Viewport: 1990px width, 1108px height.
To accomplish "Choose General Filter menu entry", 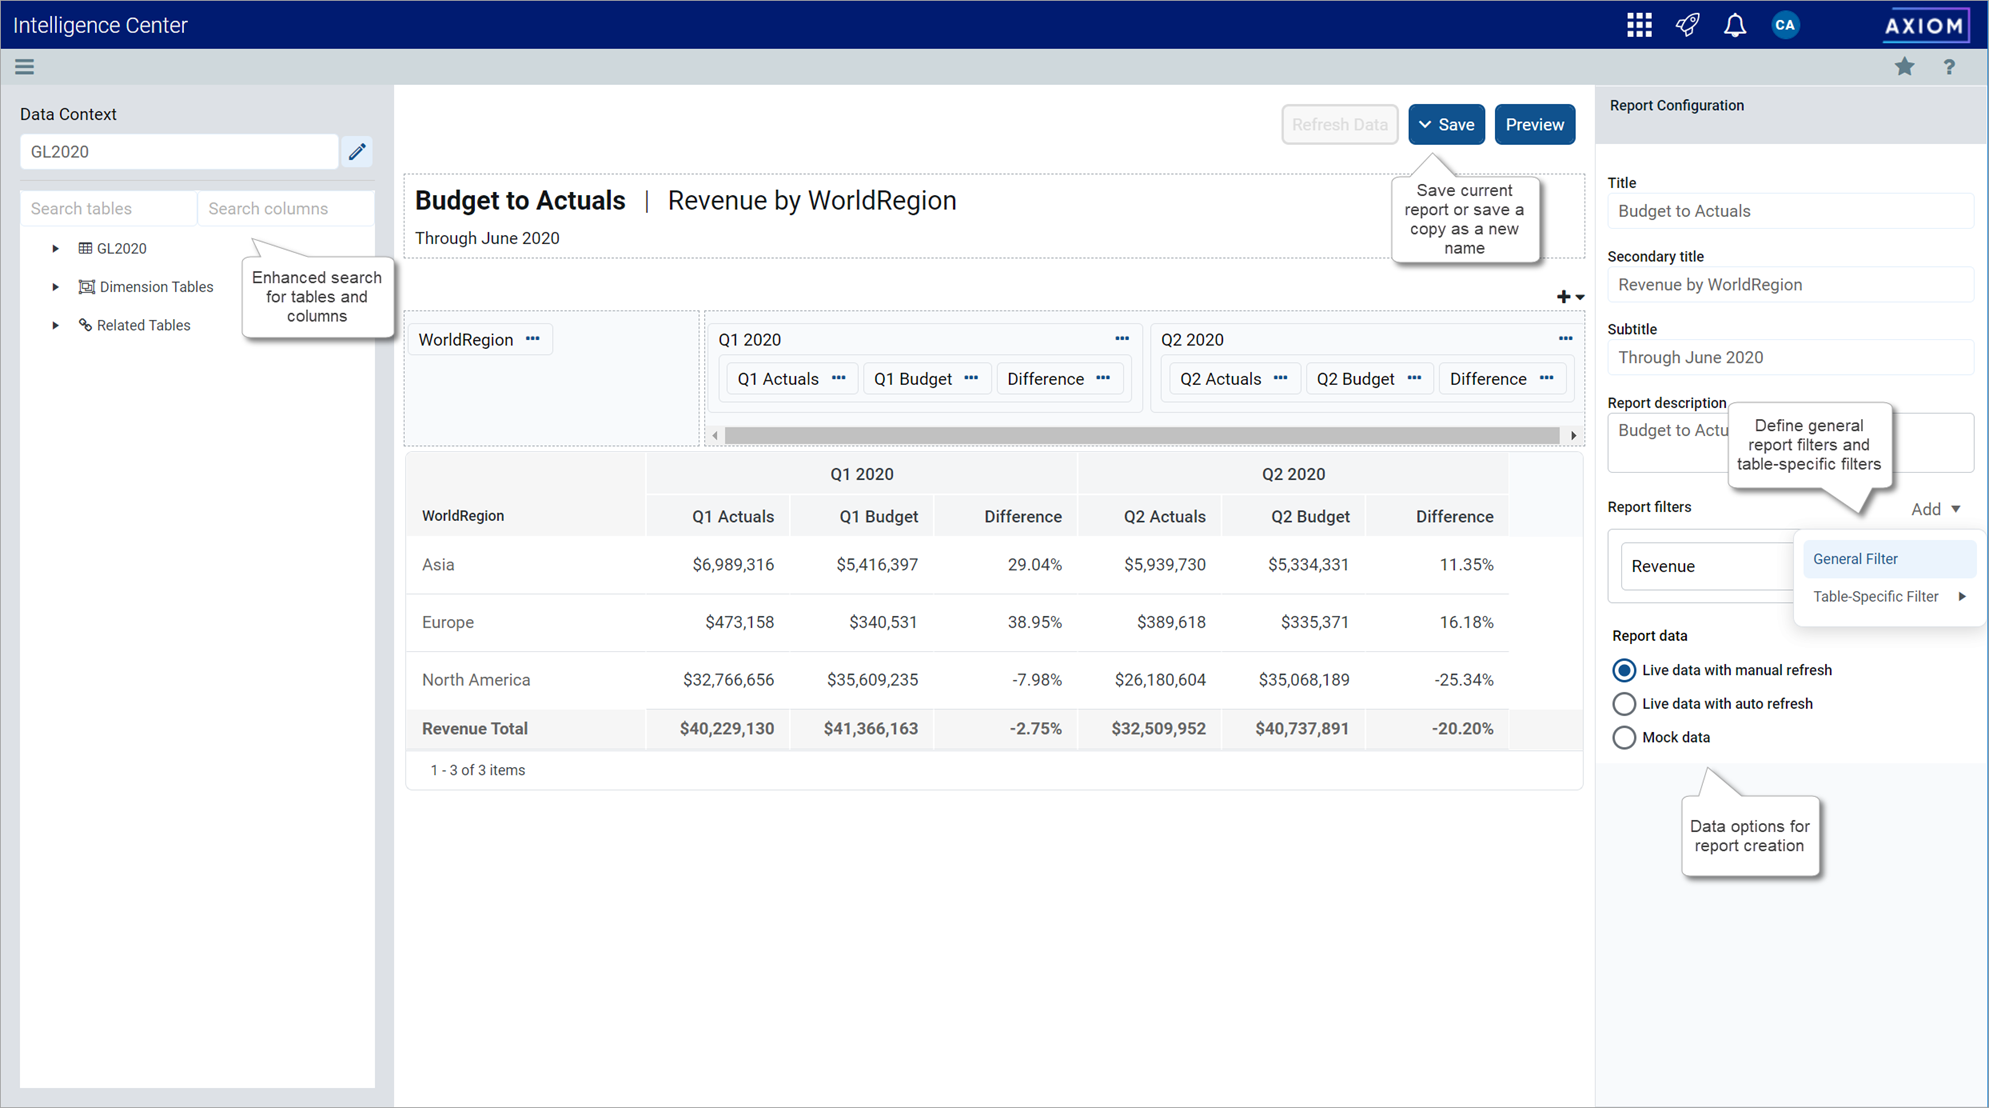I will (1855, 559).
